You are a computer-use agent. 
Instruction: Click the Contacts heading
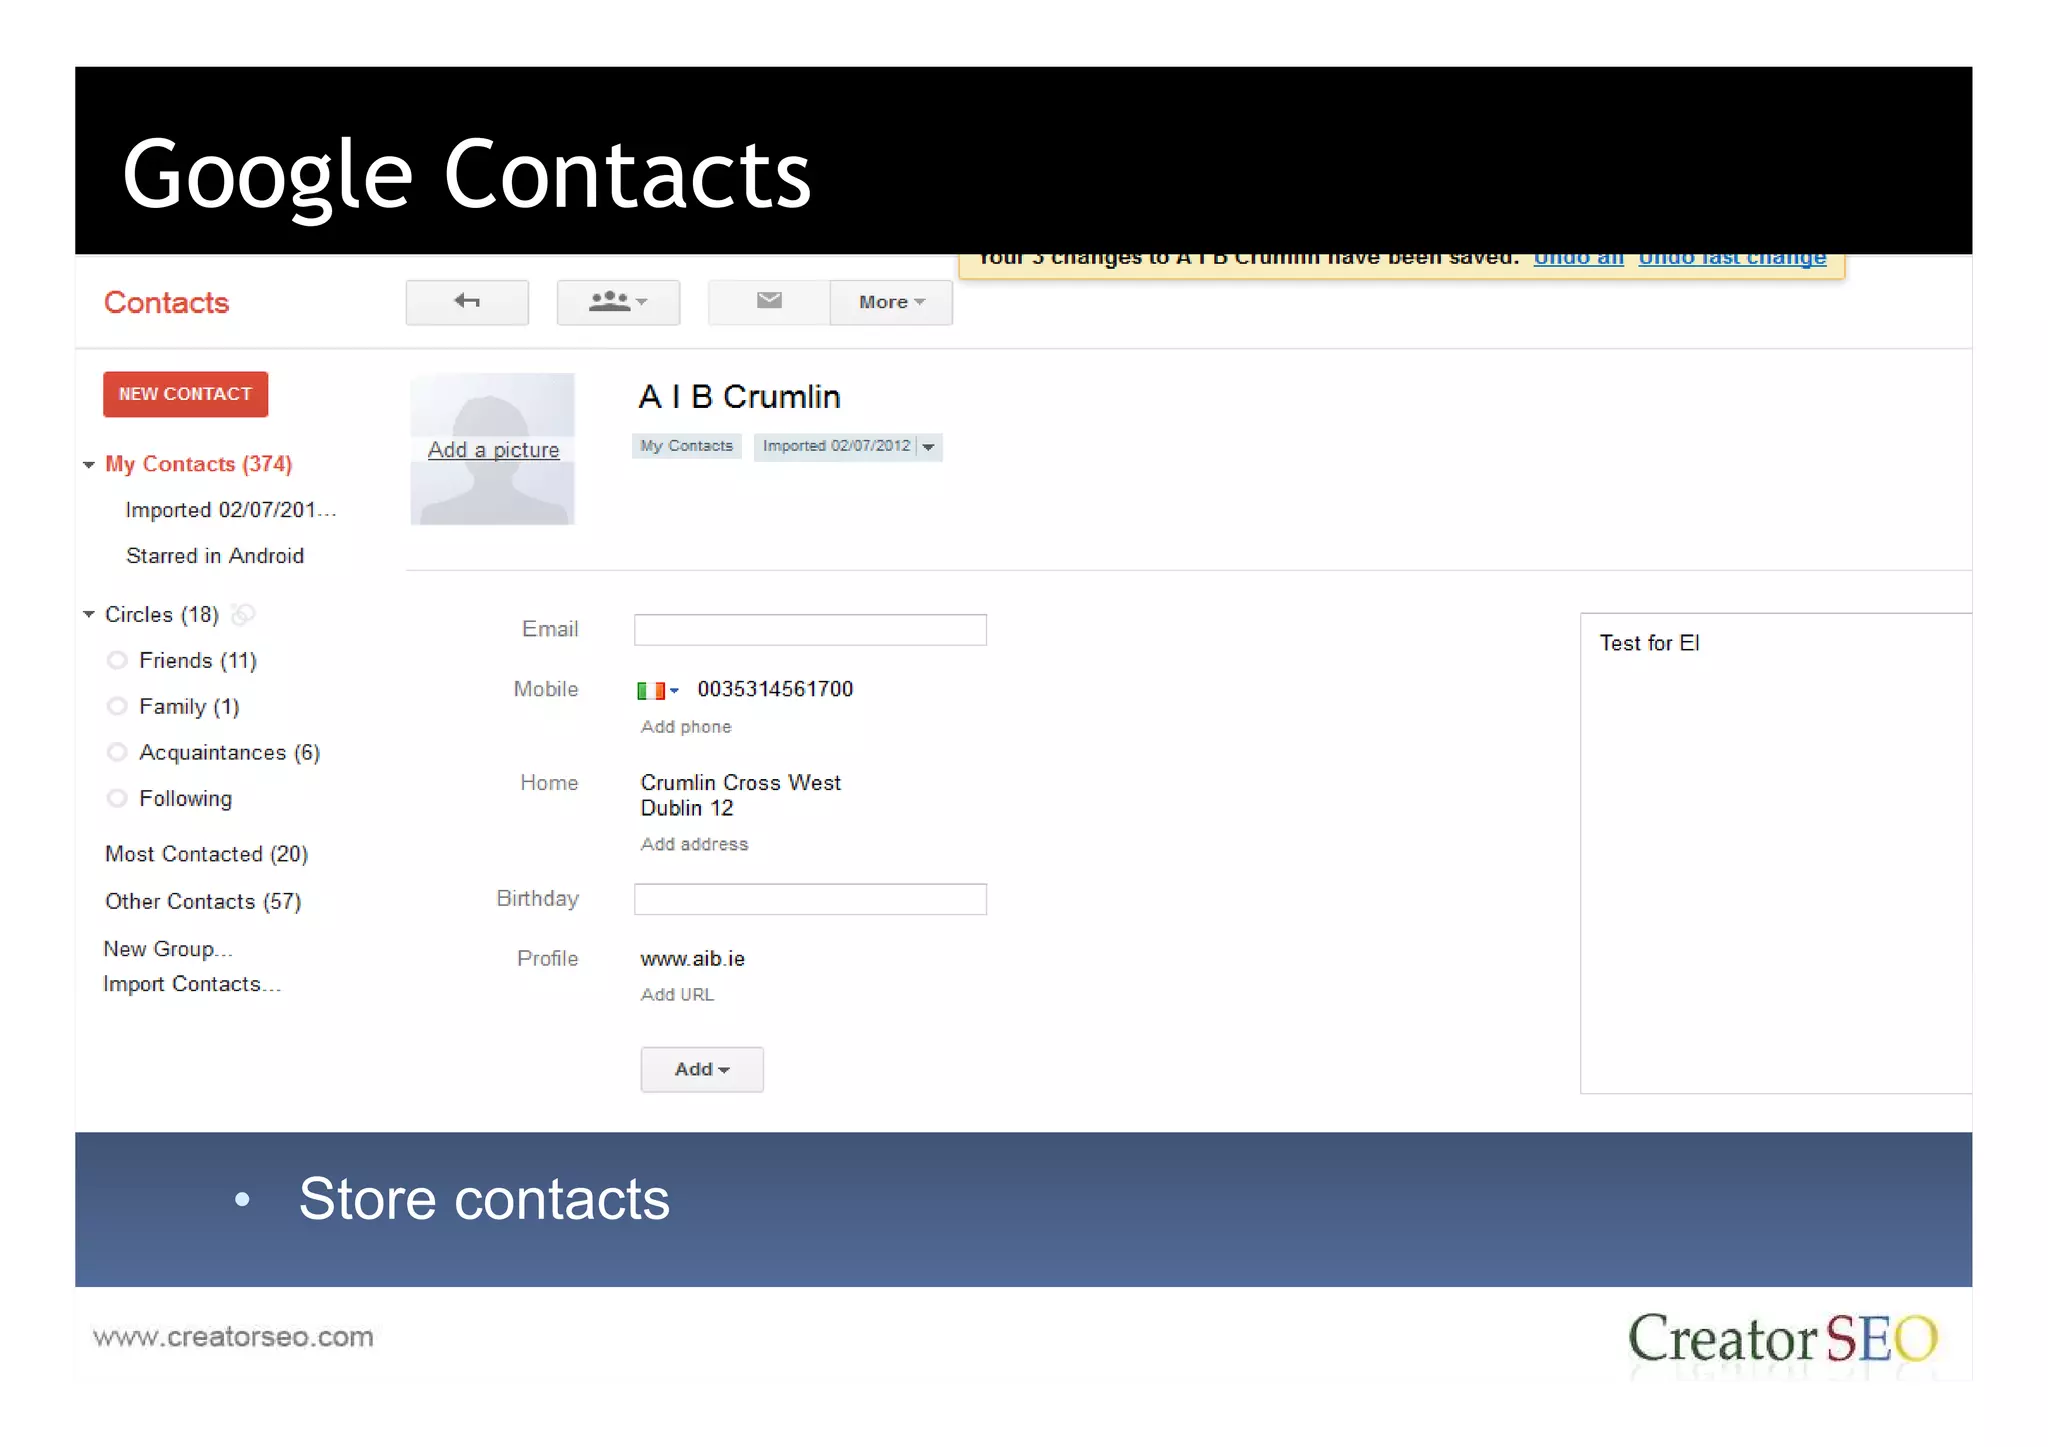coord(167,303)
